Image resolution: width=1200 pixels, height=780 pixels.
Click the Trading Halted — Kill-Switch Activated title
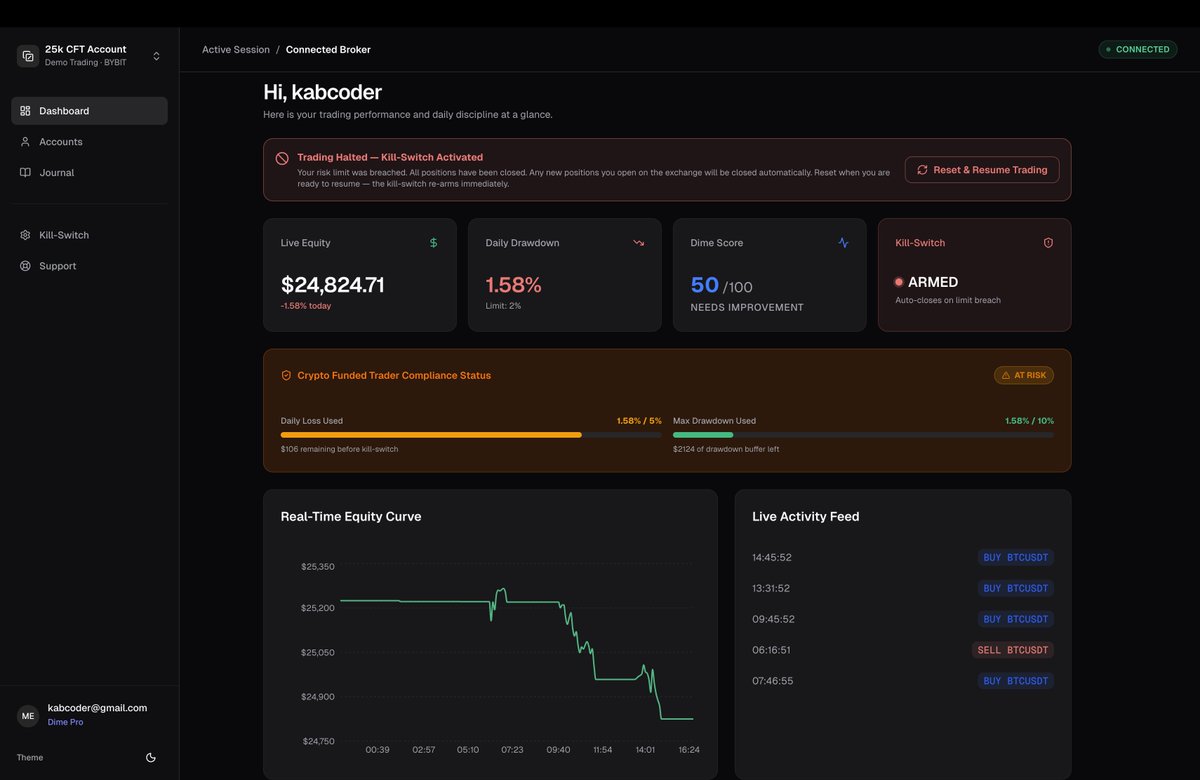pos(390,158)
